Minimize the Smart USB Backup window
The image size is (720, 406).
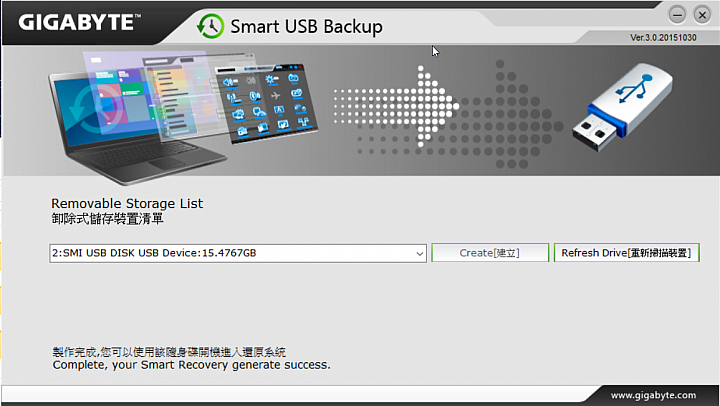[x=677, y=15]
